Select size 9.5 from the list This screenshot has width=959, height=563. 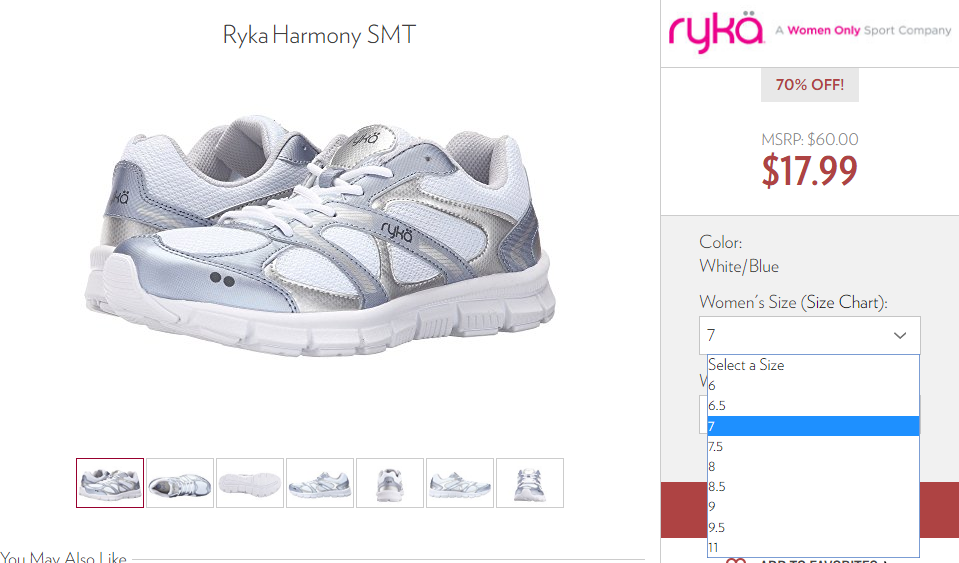click(813, 527)
